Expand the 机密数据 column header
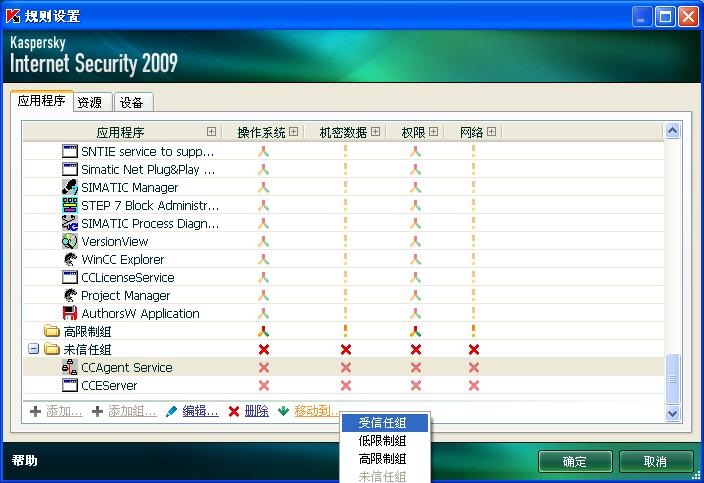Screen dimensions: 704x483 pos(375,132)
